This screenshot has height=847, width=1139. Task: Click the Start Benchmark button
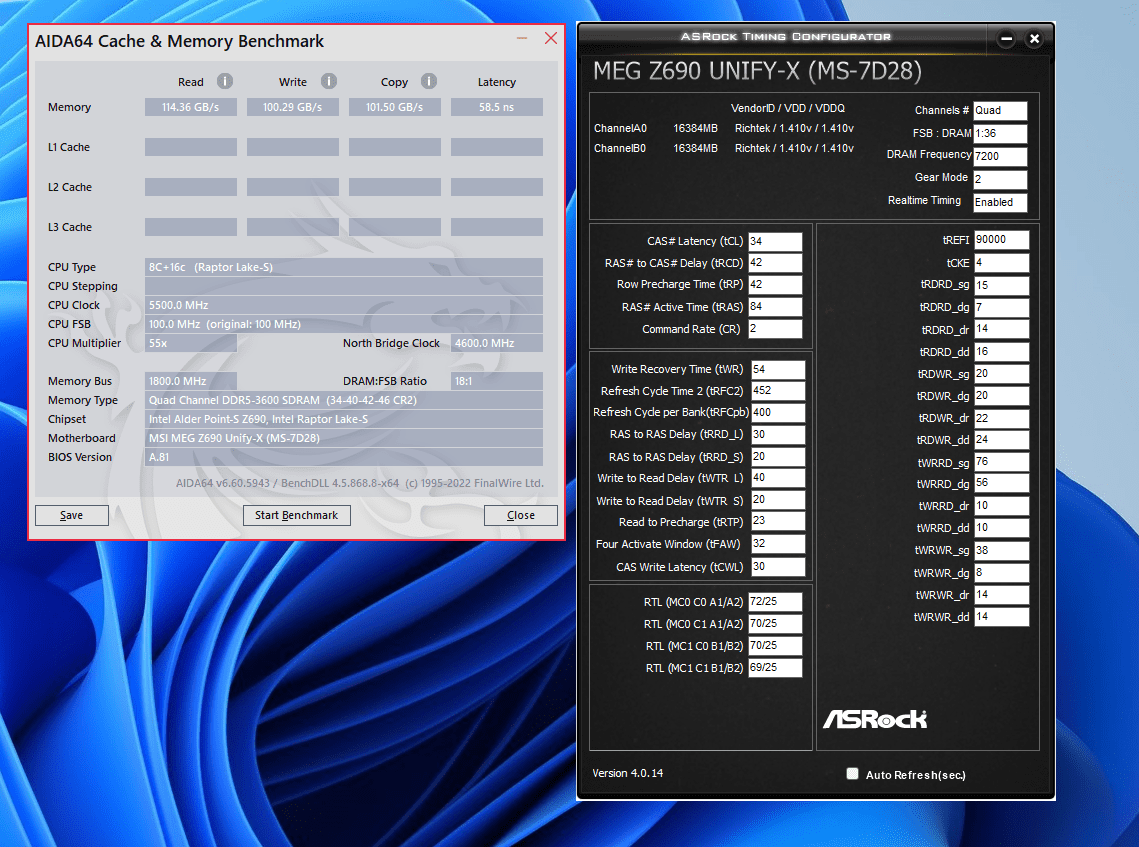click(x=296, y=515)
